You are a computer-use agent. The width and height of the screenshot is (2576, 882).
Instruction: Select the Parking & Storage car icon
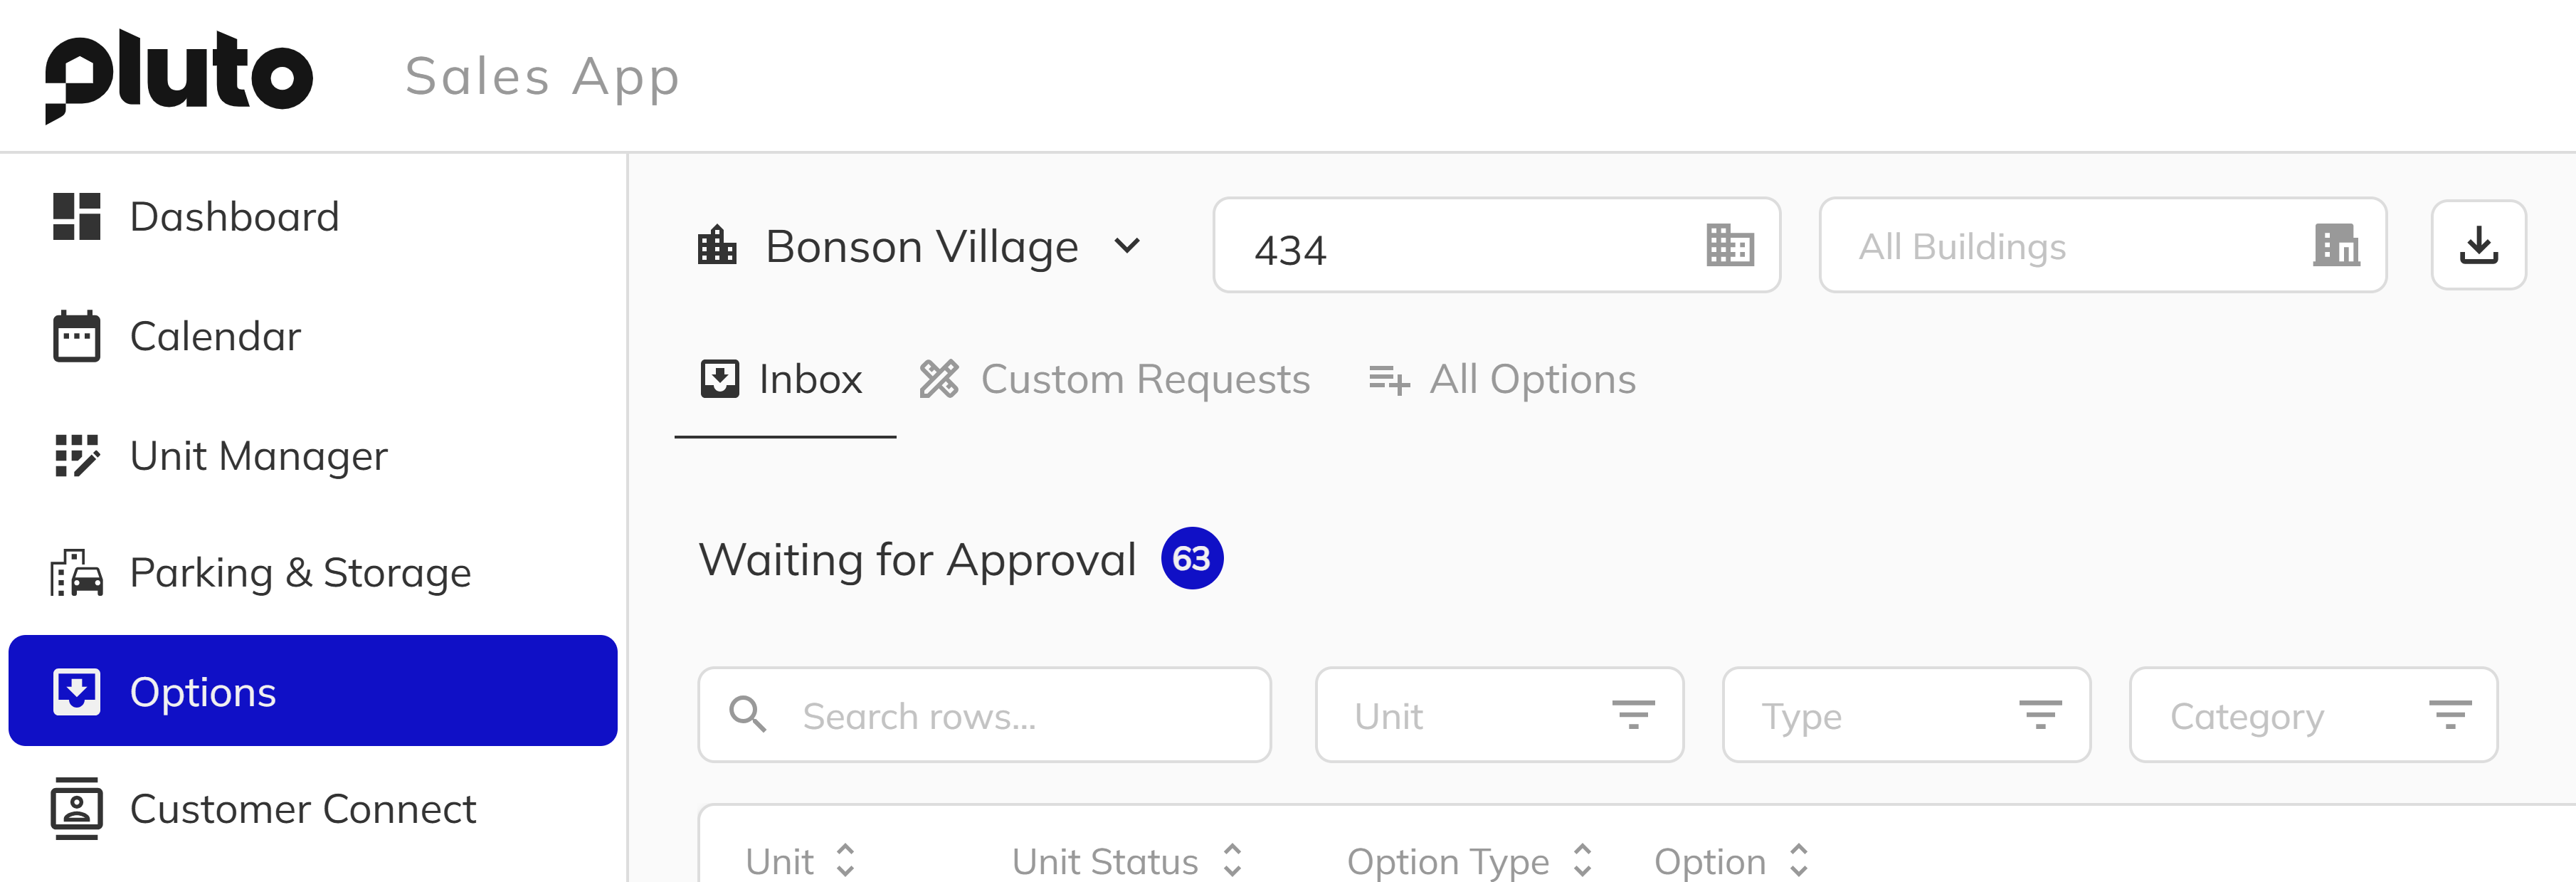[78, 573]
